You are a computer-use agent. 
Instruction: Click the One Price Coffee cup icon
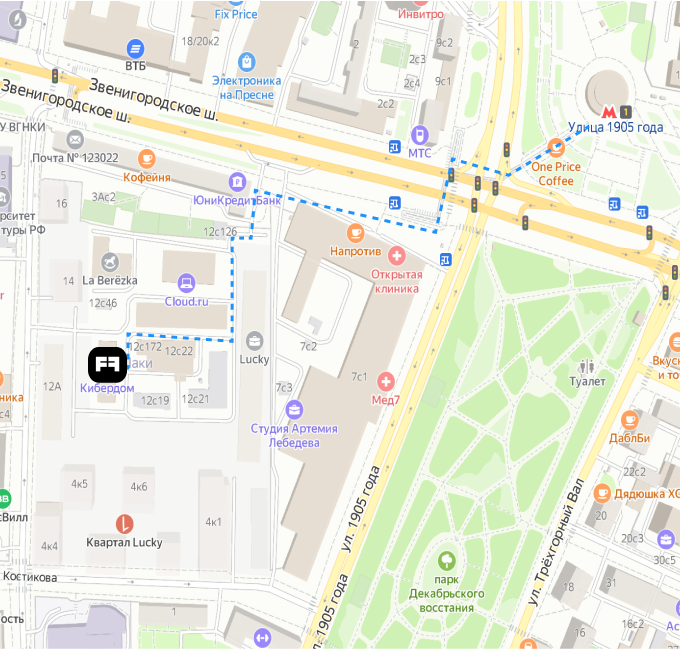556,148
